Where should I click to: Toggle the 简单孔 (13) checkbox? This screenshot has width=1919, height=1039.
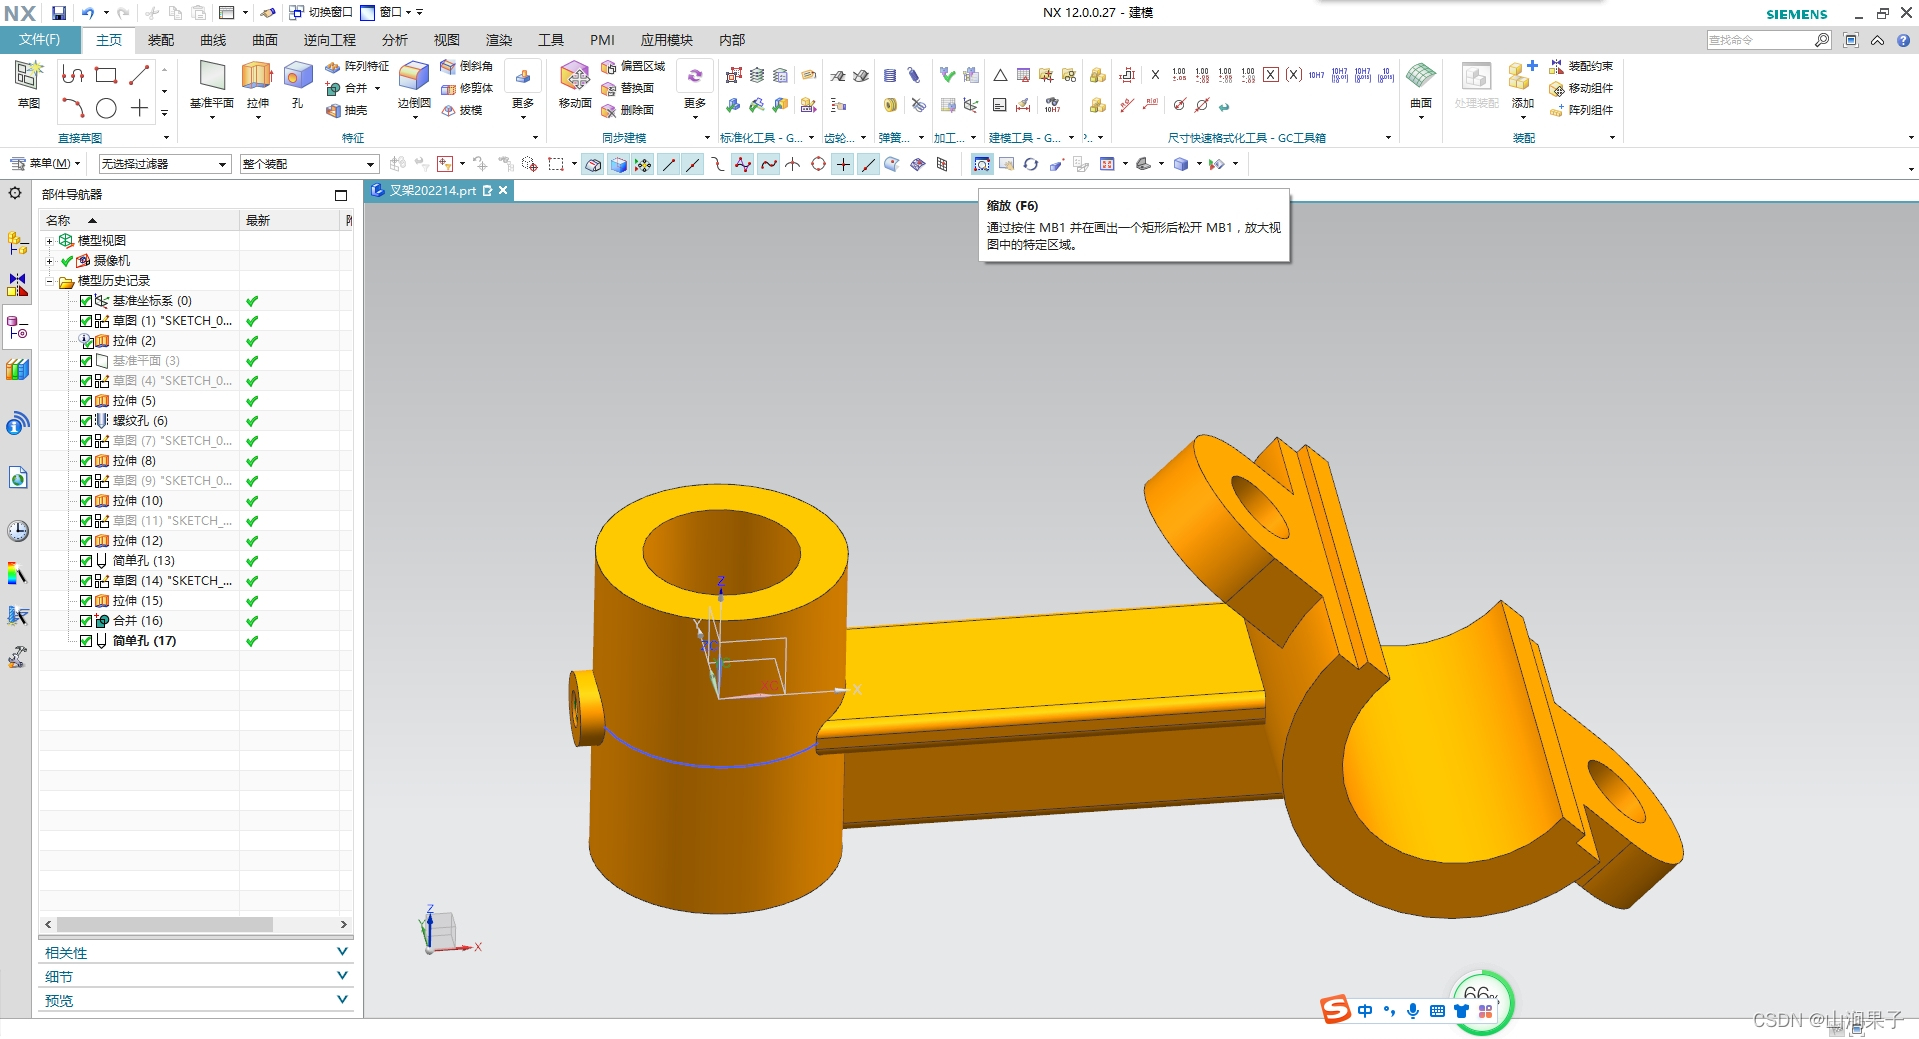click(86, 561)
